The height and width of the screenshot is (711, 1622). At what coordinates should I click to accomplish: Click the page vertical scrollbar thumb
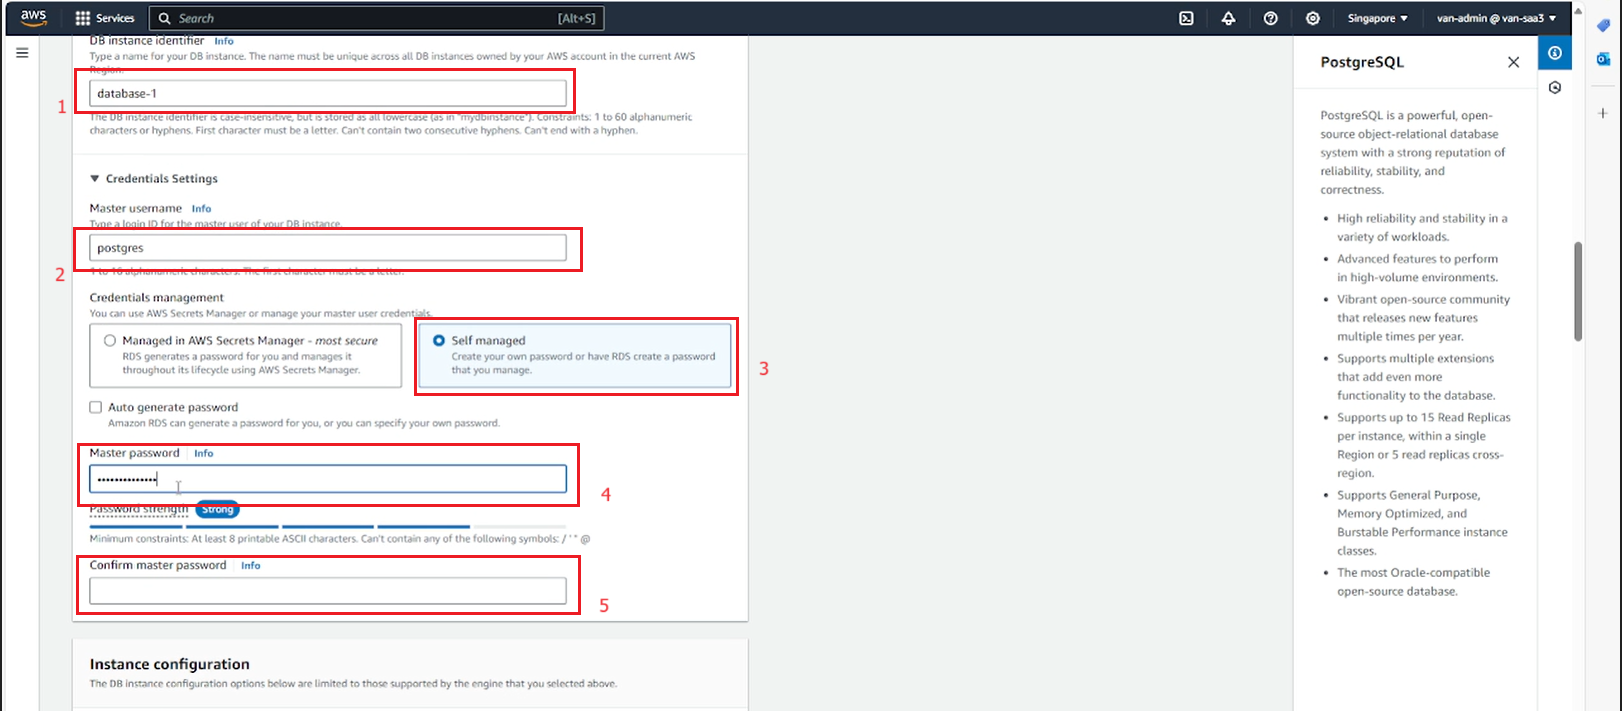(1578, 291)
